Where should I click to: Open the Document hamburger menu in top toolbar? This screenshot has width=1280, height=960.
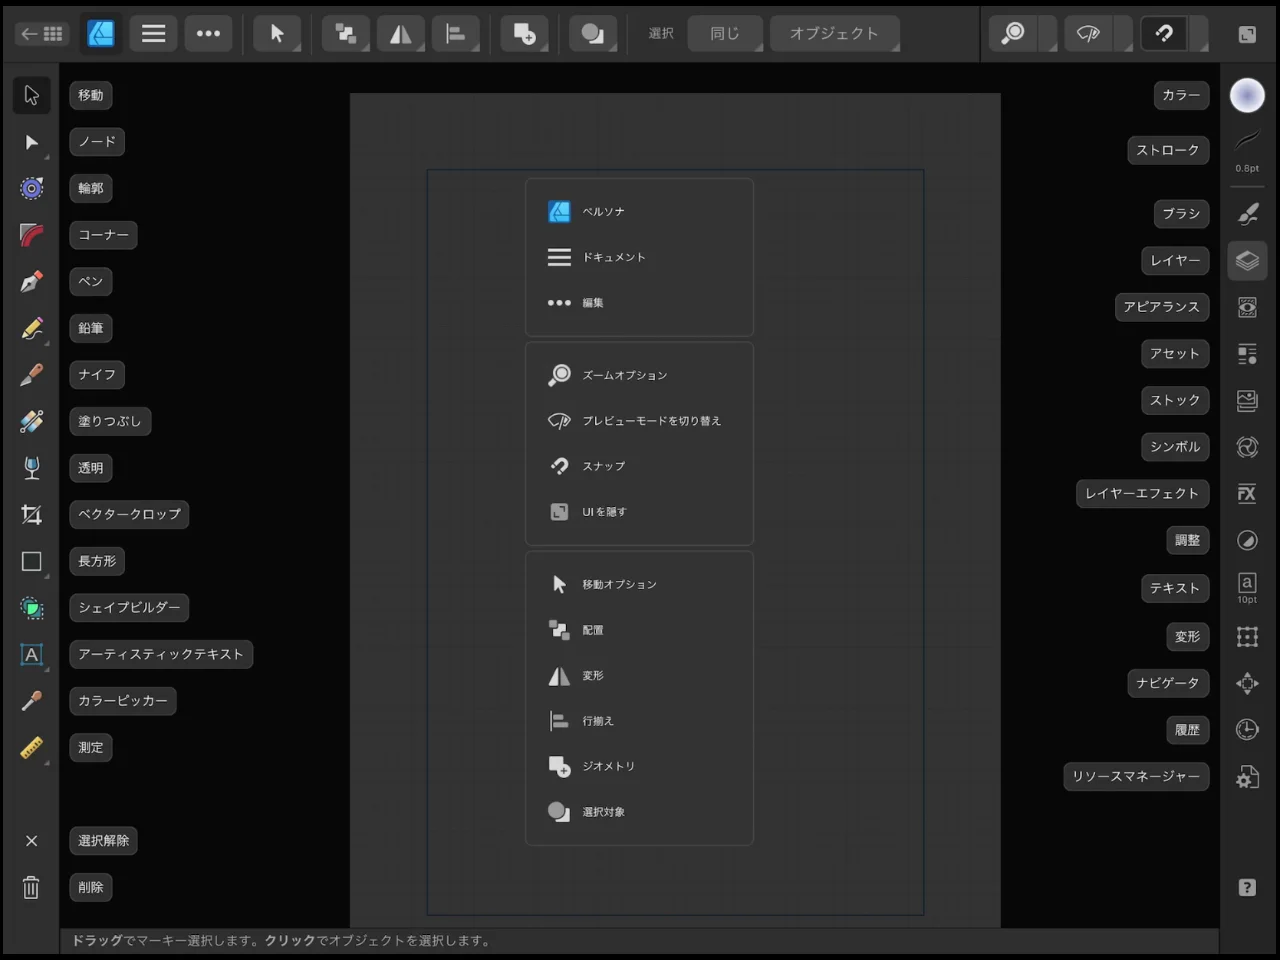point(154,34)
